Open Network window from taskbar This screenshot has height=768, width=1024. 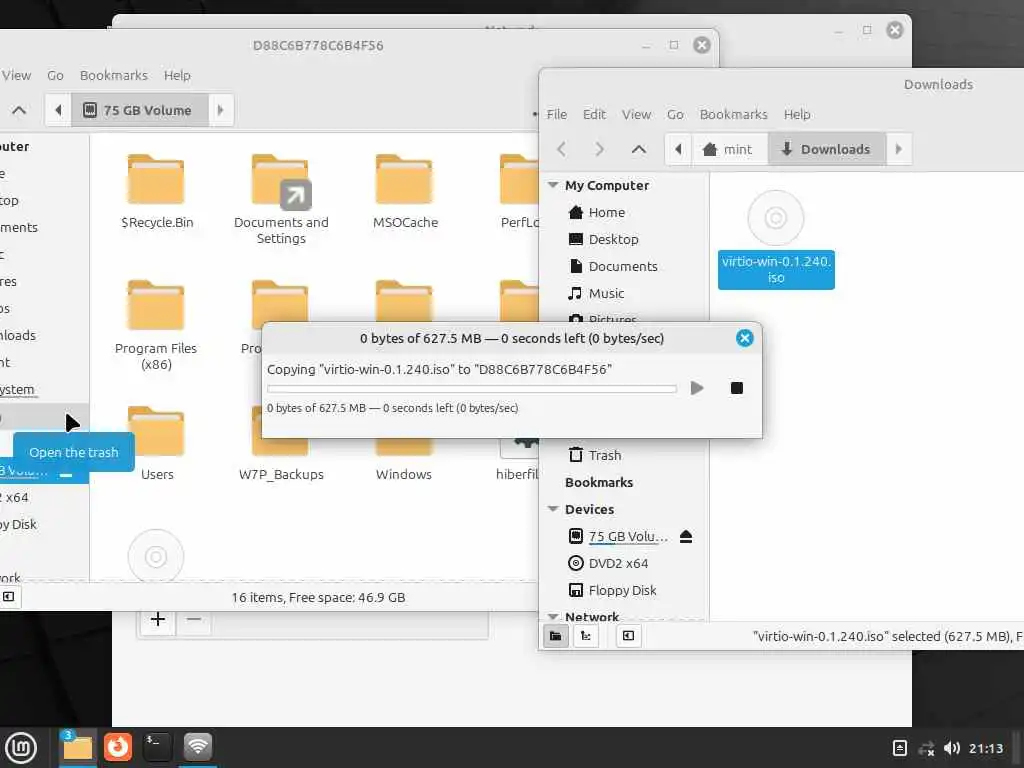point(197,747)
